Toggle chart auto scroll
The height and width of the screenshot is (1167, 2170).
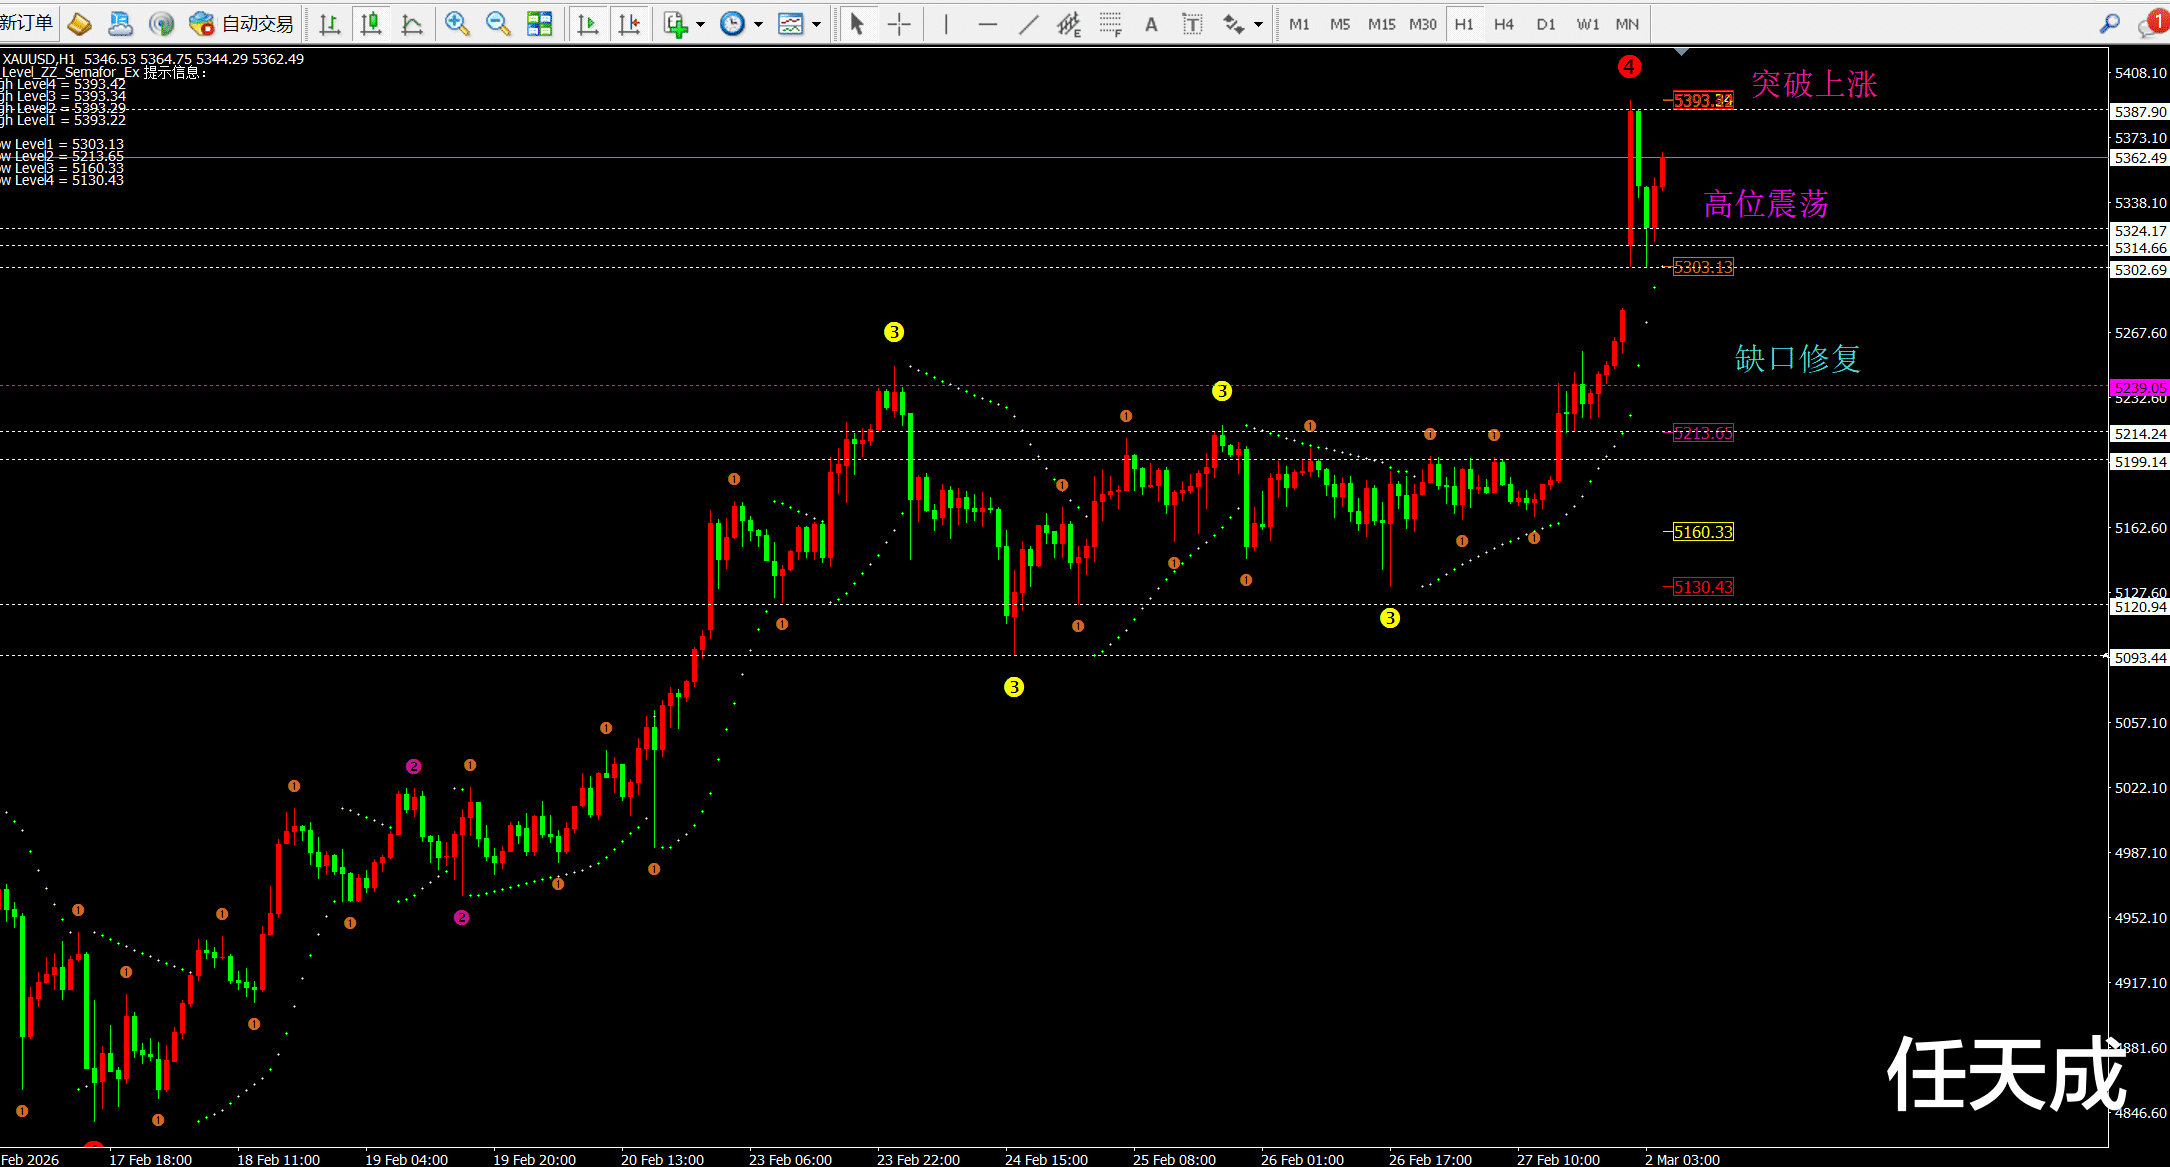point(588,24)
